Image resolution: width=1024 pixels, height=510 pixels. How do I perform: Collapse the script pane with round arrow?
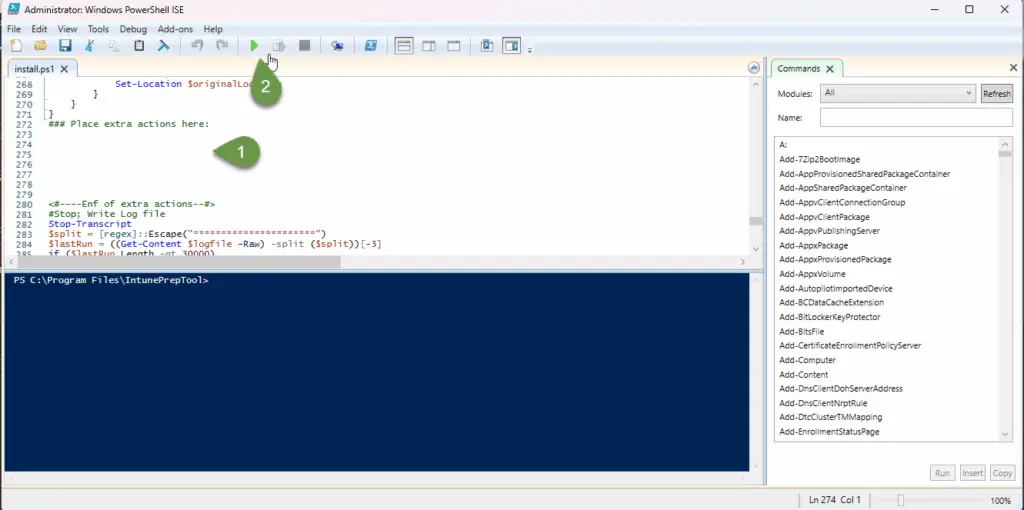[x=754, y=68]
